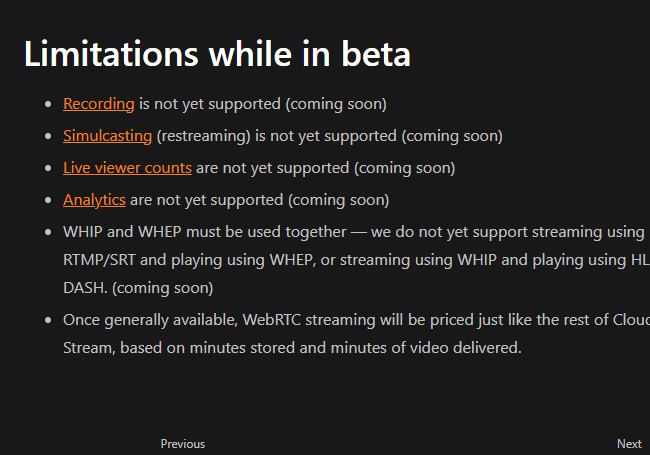Click the "DASH. (coming soon)" line
This screenshot has width=650, height=455.
pos(138,288)
